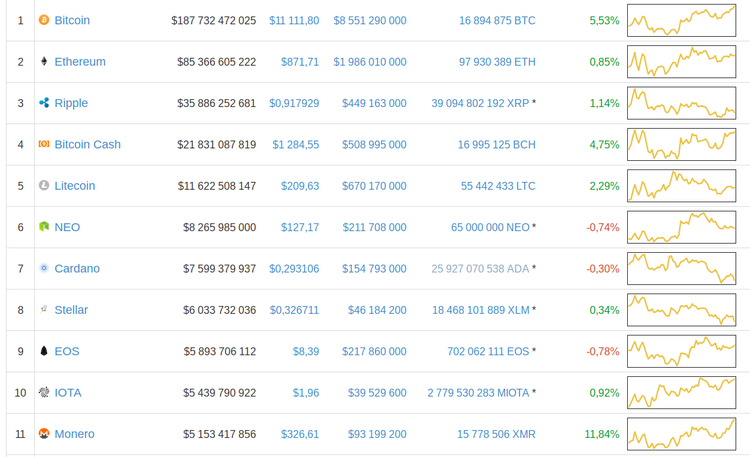This screenshot has width=750, height=457.
Task: Open the Bitcoin coin page link
Action: [x=72, y=21]
